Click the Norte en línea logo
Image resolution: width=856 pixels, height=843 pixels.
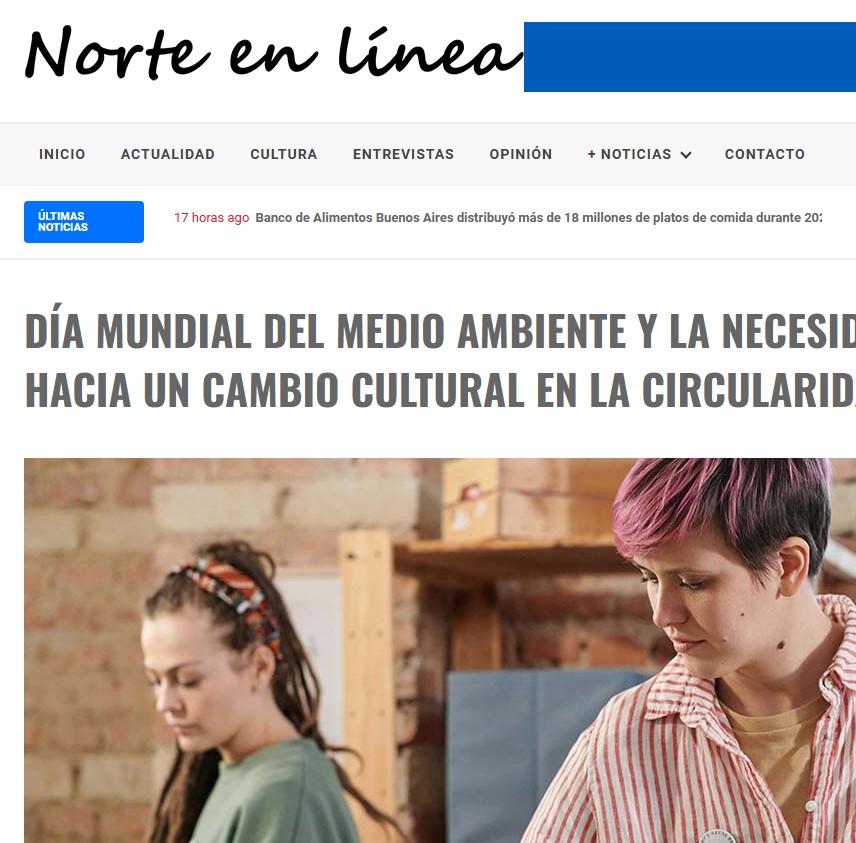tap(273, 53)
